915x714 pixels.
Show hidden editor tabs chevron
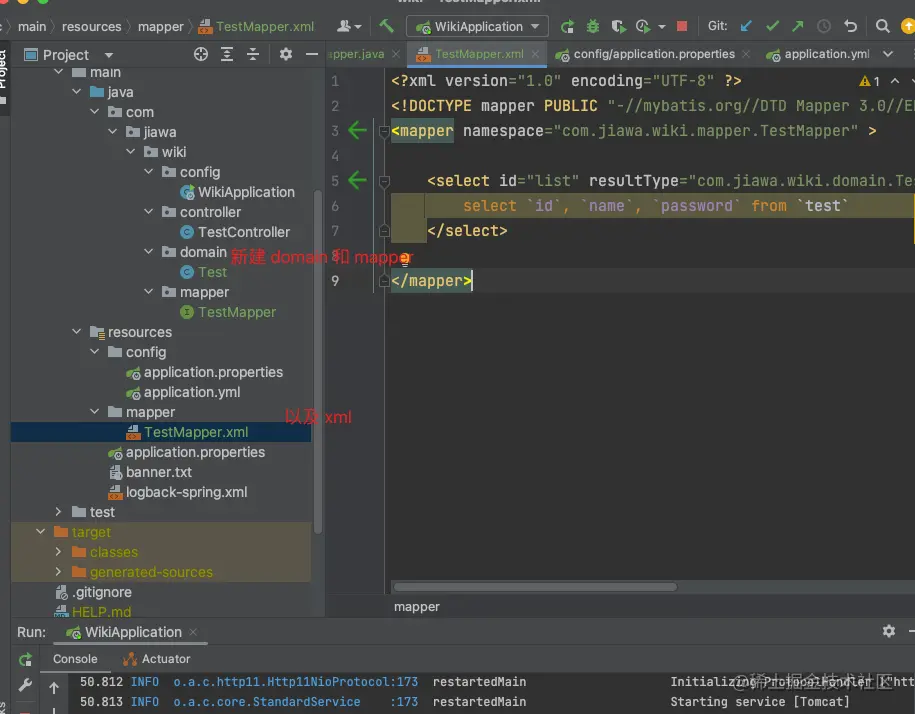pyautogui.click(x=888, y=54)
